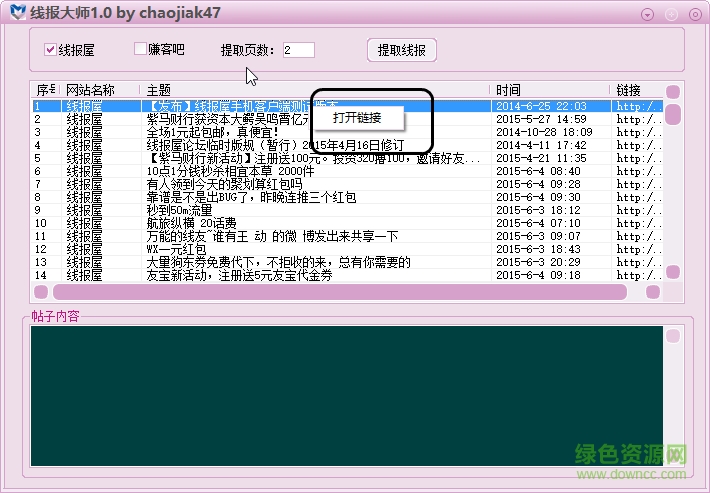Click the 主题 column header

click(x=315, y=90)
